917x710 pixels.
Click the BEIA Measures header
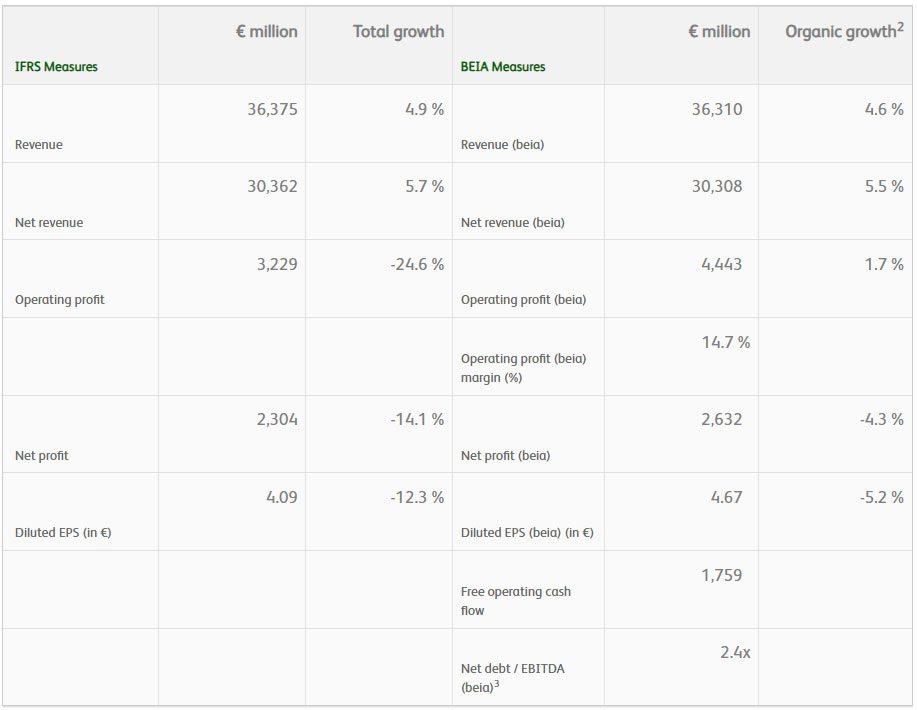pos(503,67)
